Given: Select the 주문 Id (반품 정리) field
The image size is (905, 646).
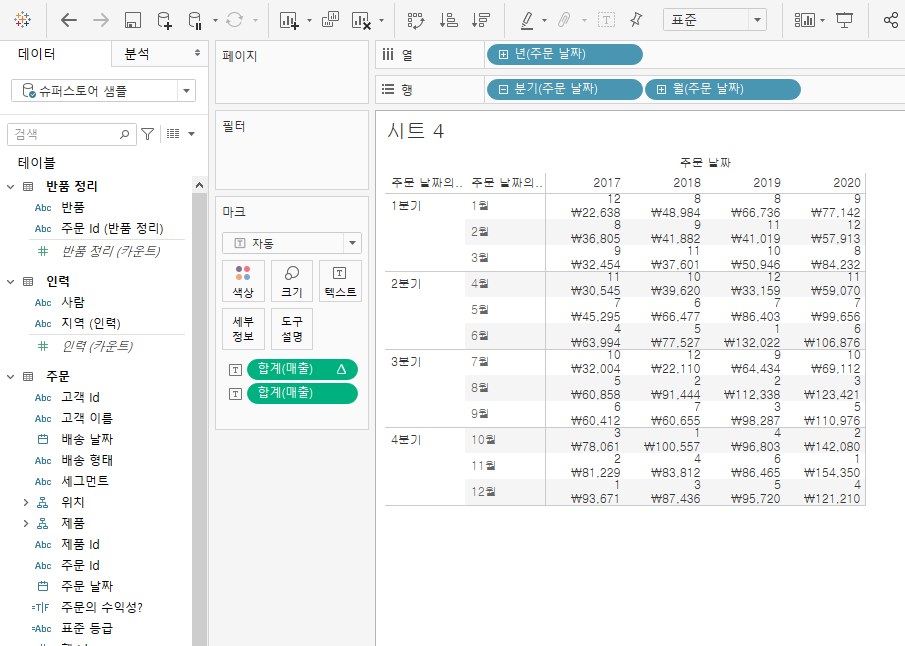Looking at the screenshot, I should coord(112,229).
